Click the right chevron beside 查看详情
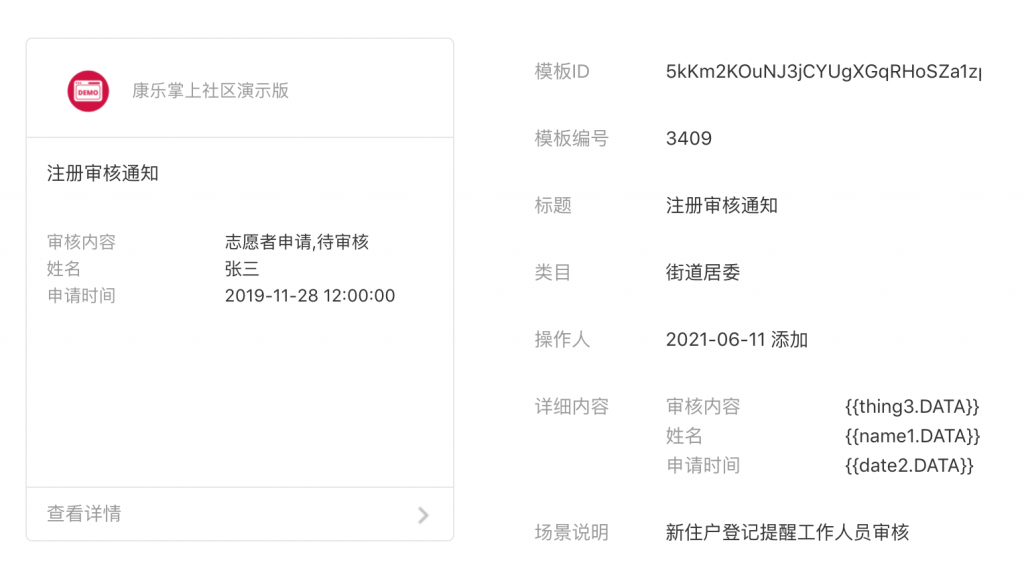The height and width of the screenshot is (579, 1024). [x=423, y=515]
